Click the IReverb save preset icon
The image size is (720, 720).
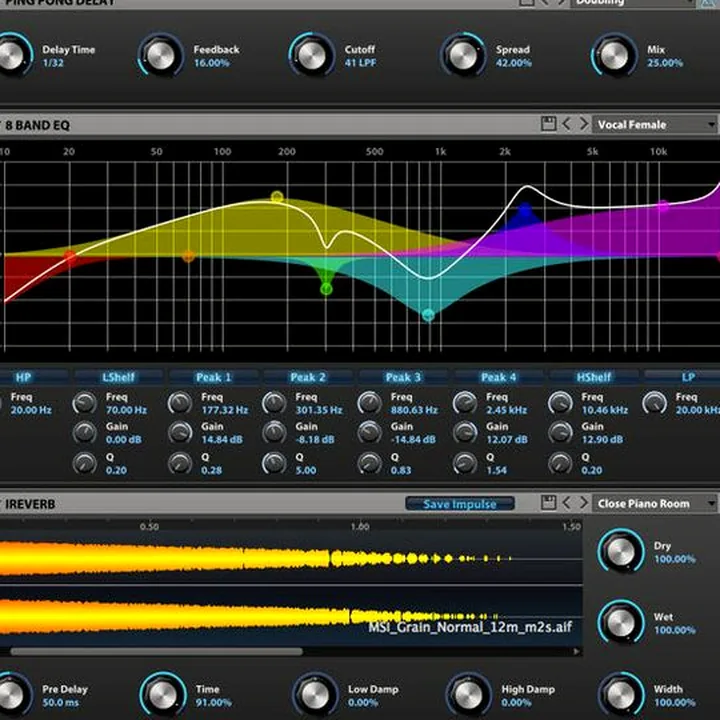tap(548, 503)
